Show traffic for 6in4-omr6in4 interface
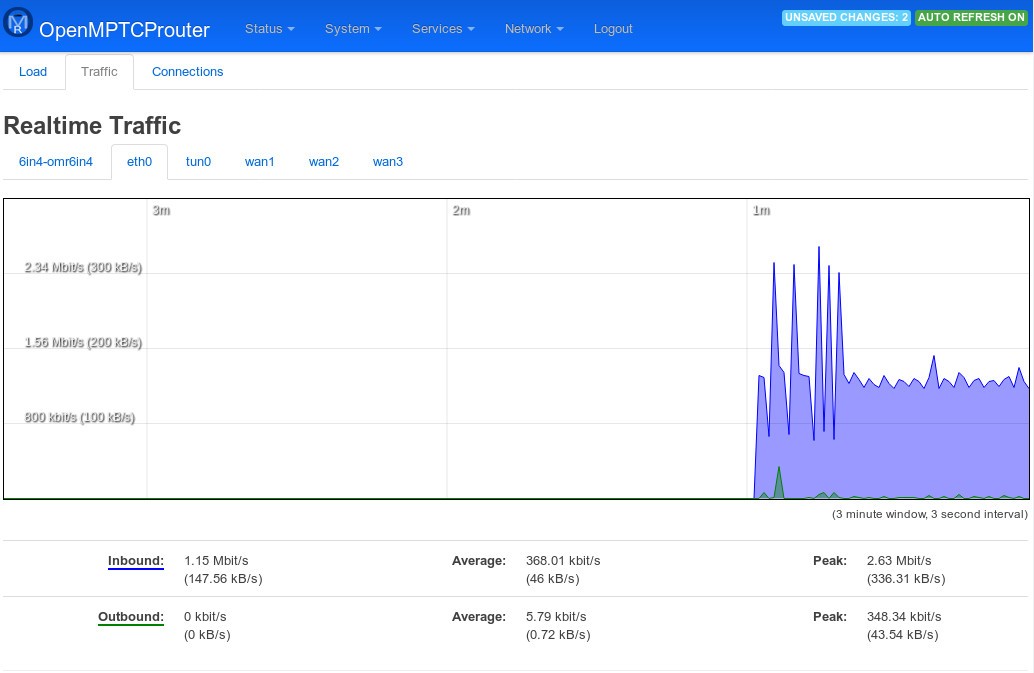Screen dimensions: 1034x673 56,162
